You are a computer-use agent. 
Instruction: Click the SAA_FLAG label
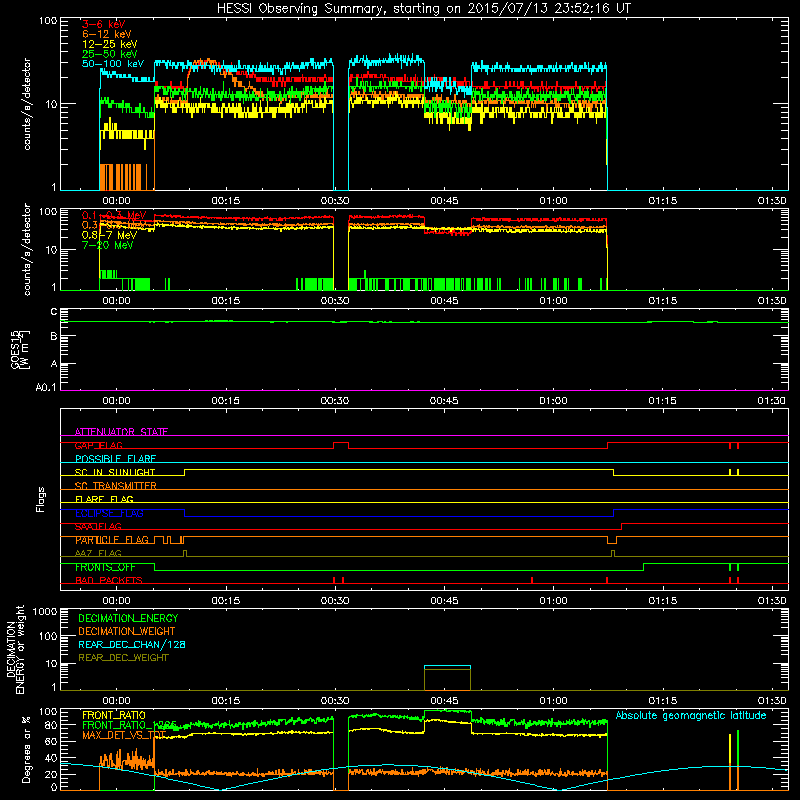(x=98, y=526)
